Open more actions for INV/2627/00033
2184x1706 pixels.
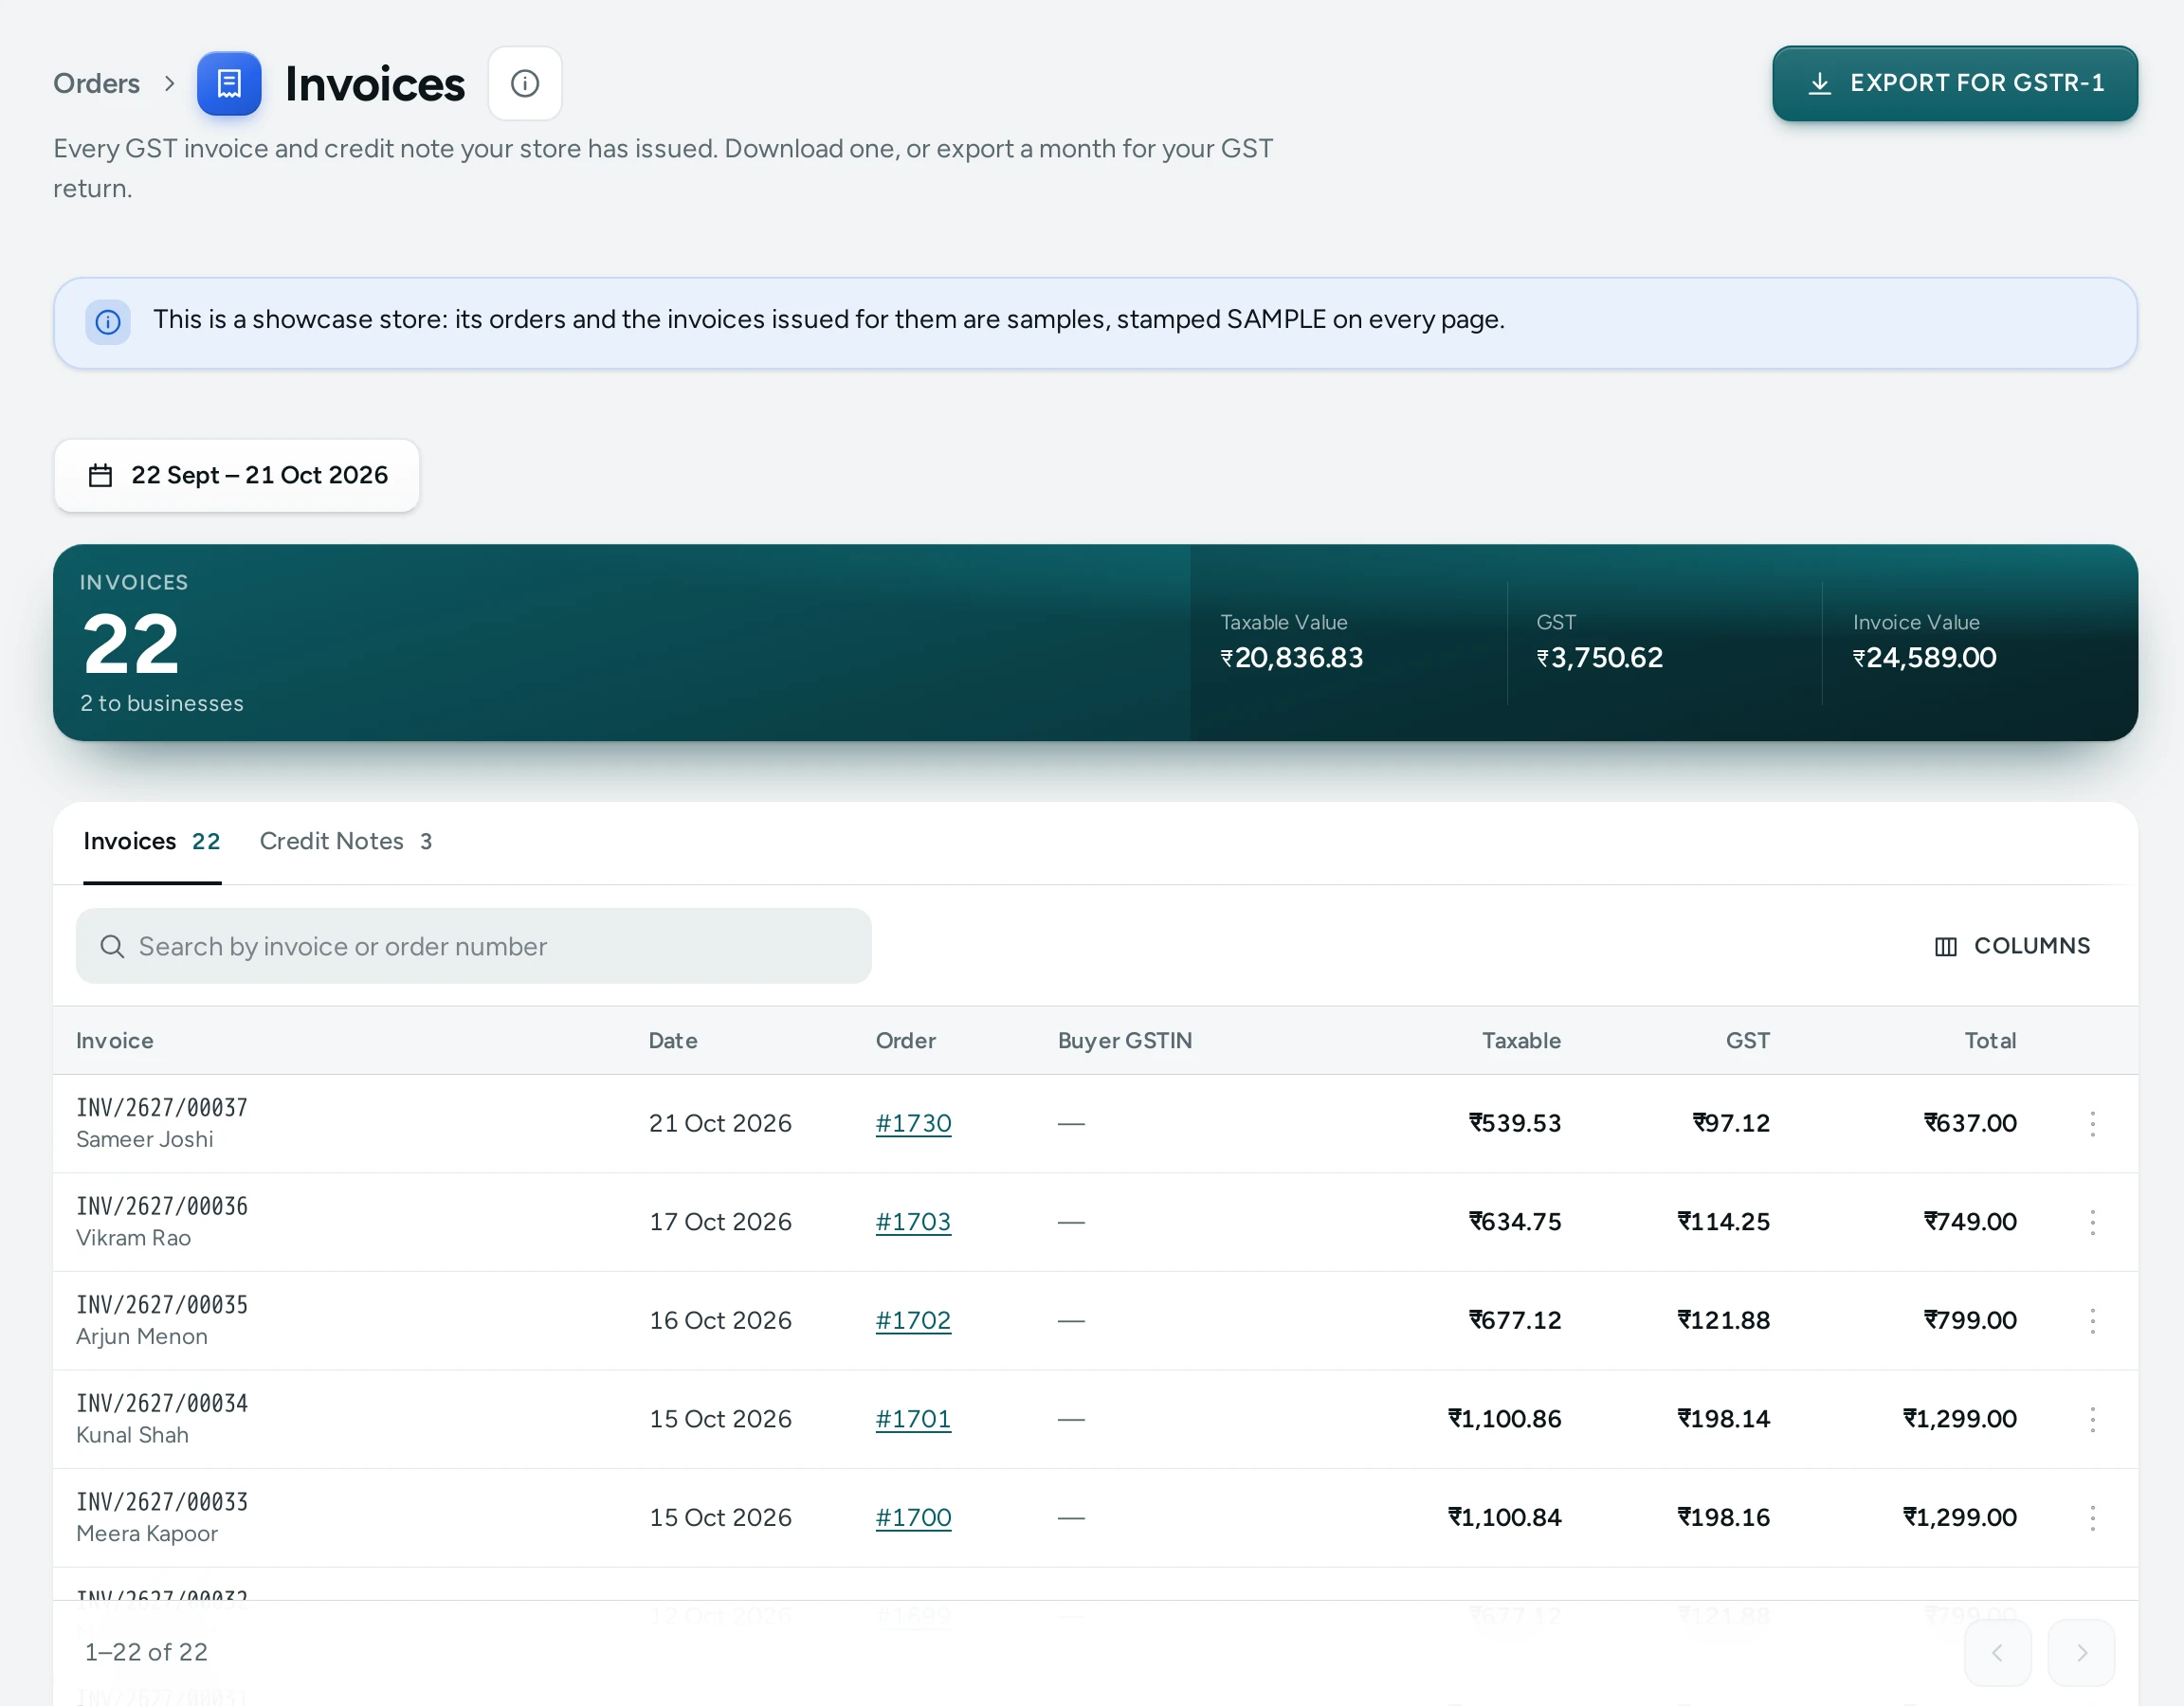(x=2092, y=1518)
